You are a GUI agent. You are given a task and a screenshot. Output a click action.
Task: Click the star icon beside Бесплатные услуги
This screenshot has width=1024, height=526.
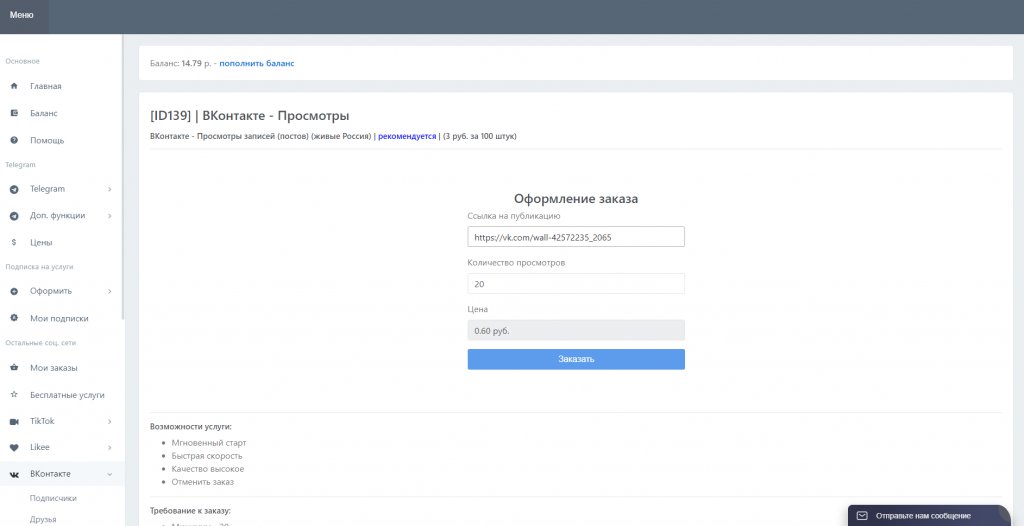click(x=14, y=395)
